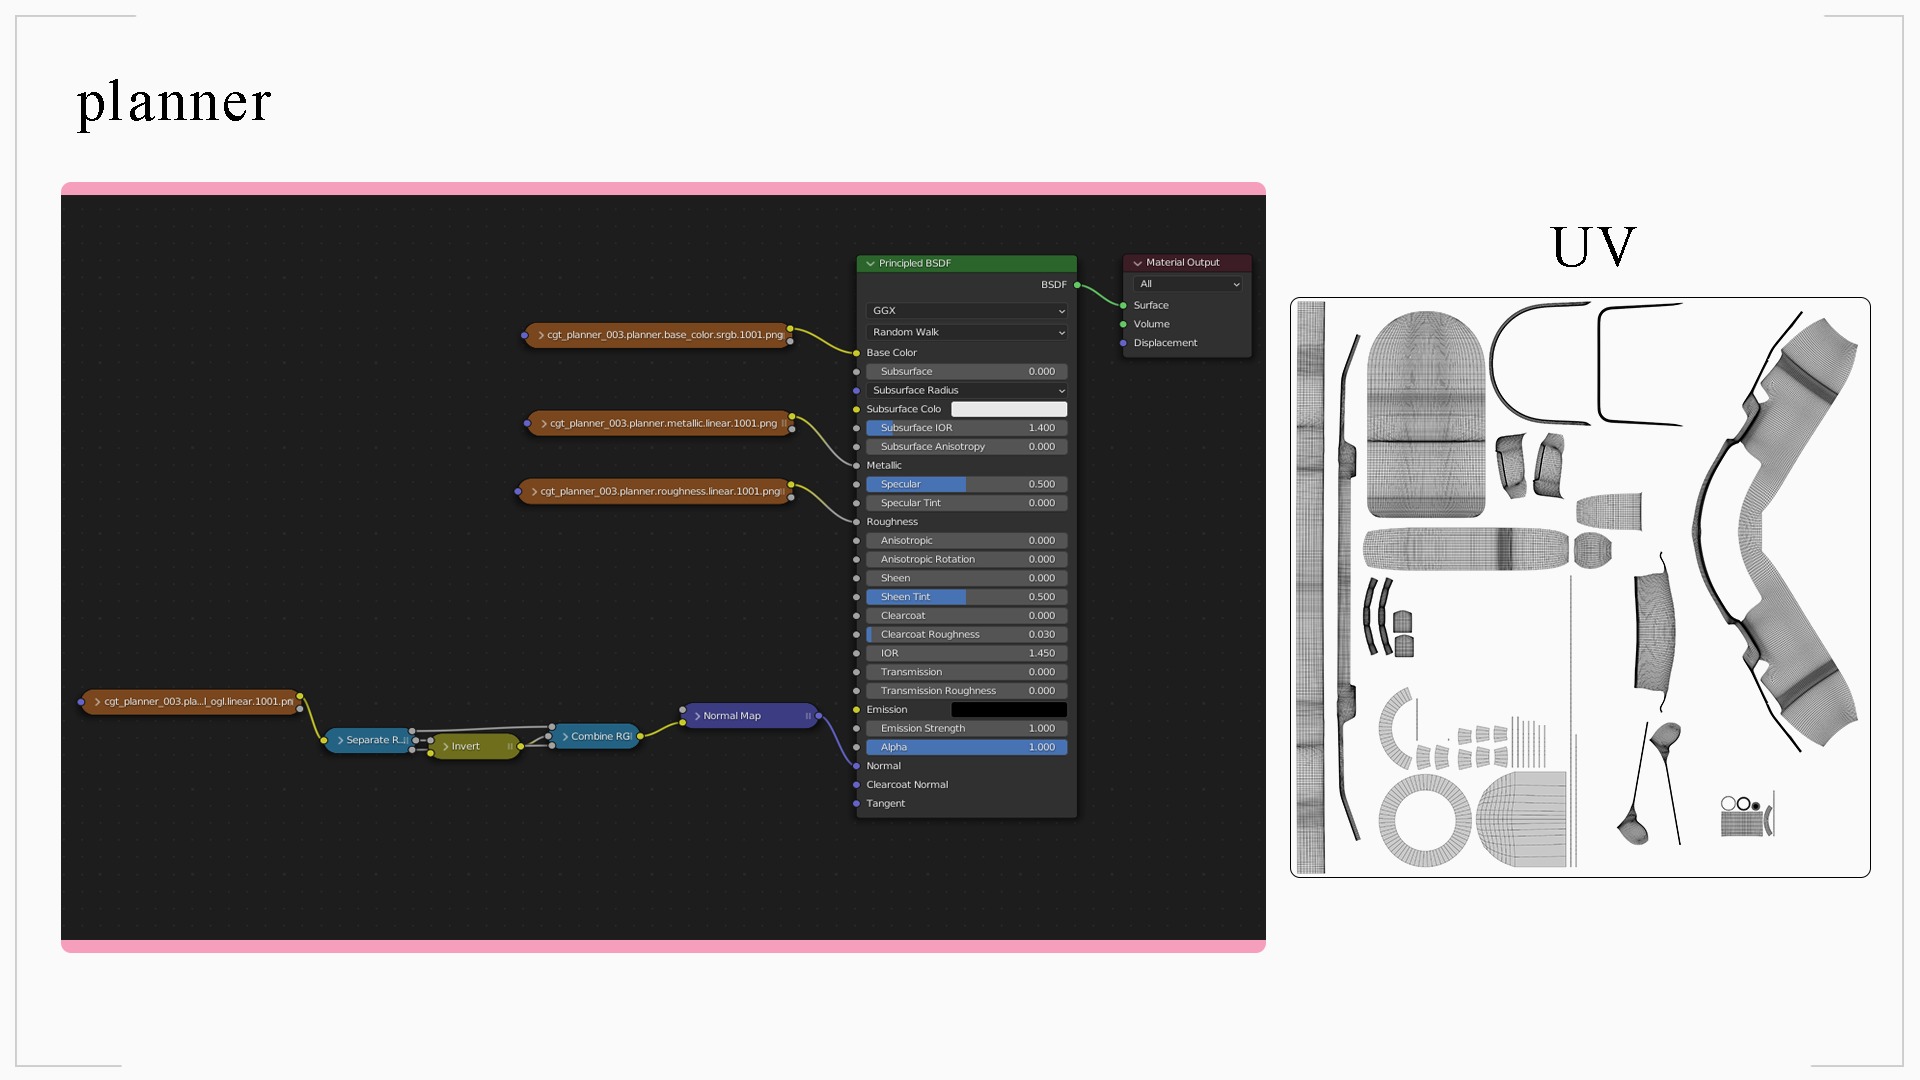Expand the Normal Map node chevron
Screen dimensions: 1920x1080
(697, 716)
